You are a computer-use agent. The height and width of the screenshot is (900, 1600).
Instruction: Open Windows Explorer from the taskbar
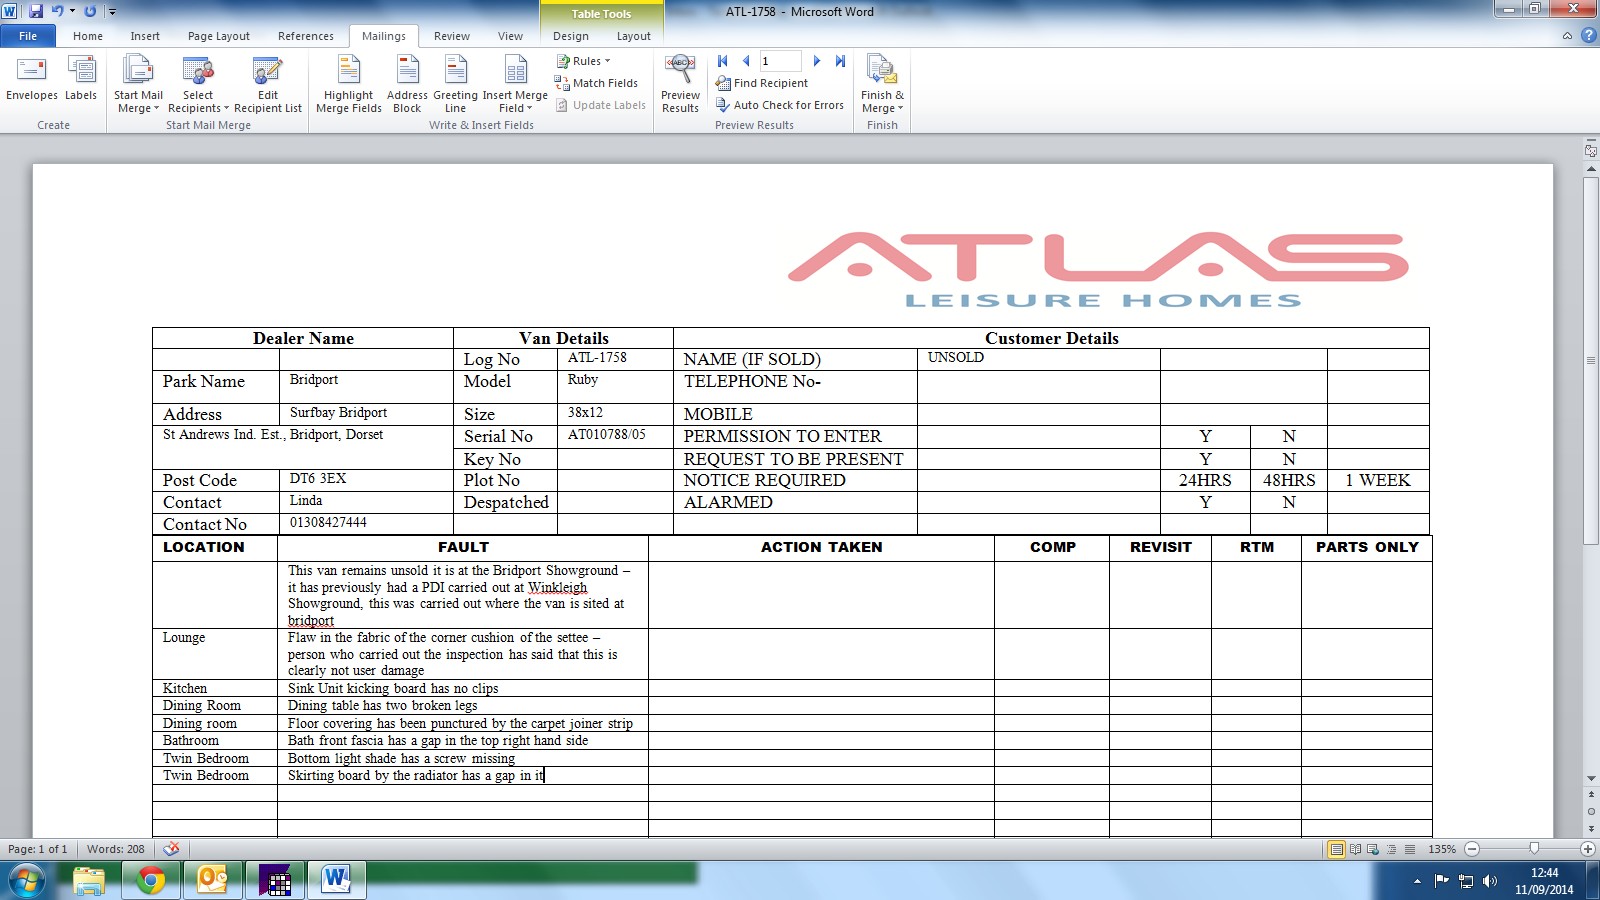(x=89, y=880)
